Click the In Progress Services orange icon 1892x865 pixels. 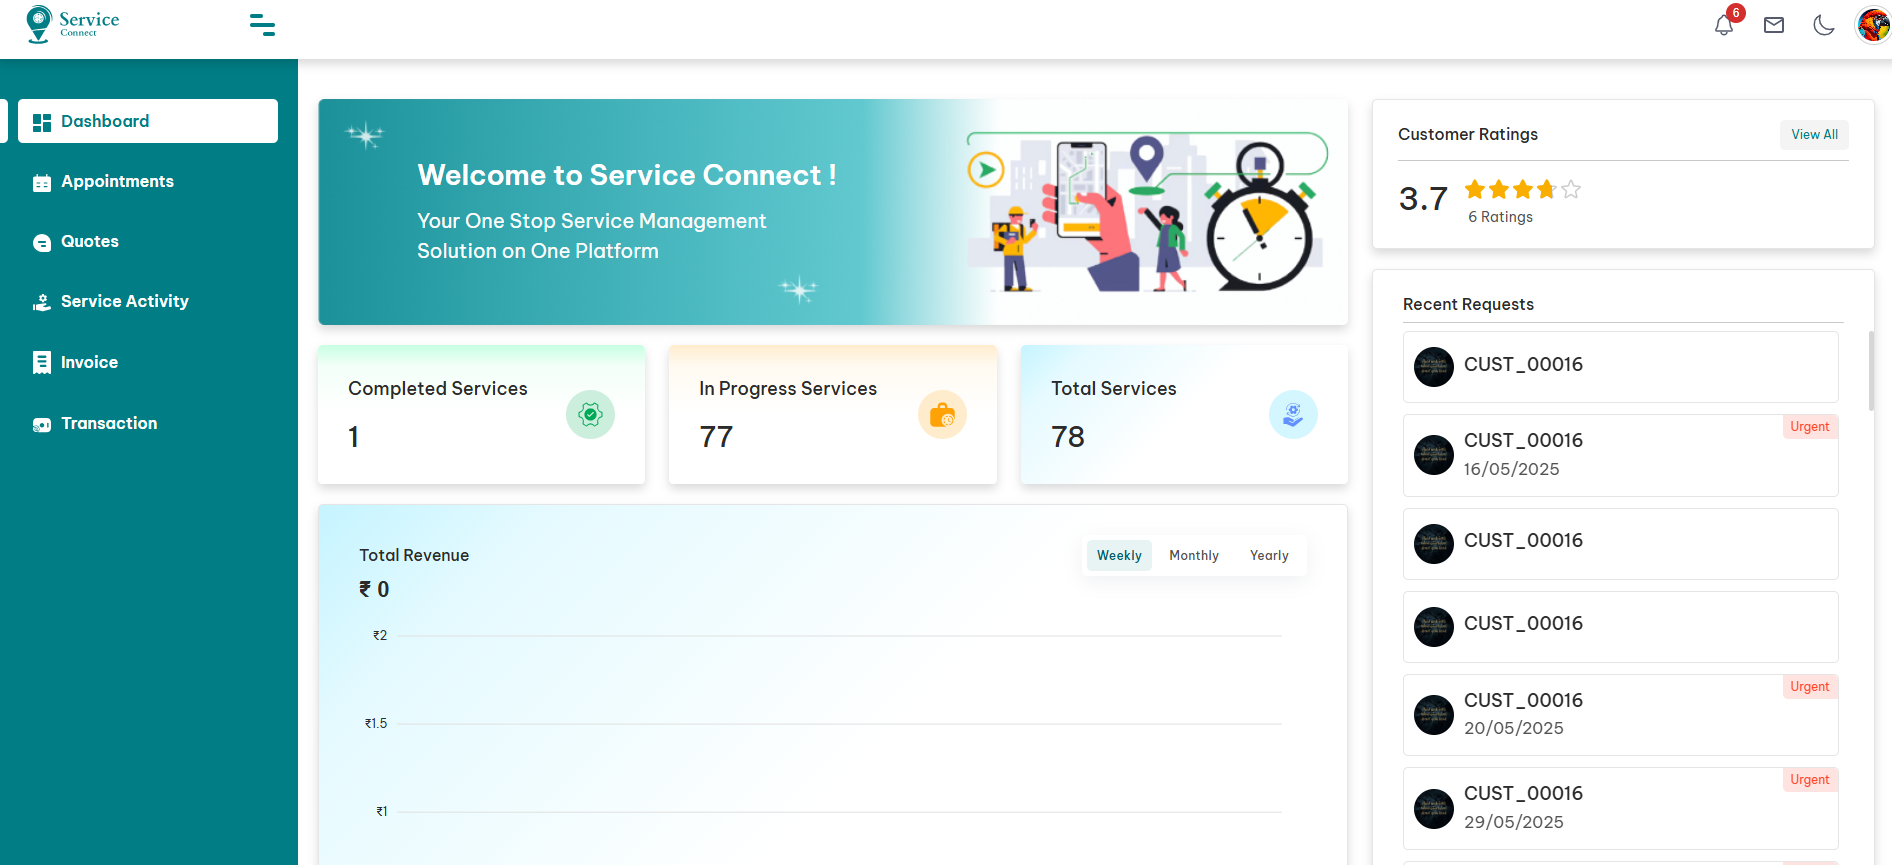(x=942, y=415)
